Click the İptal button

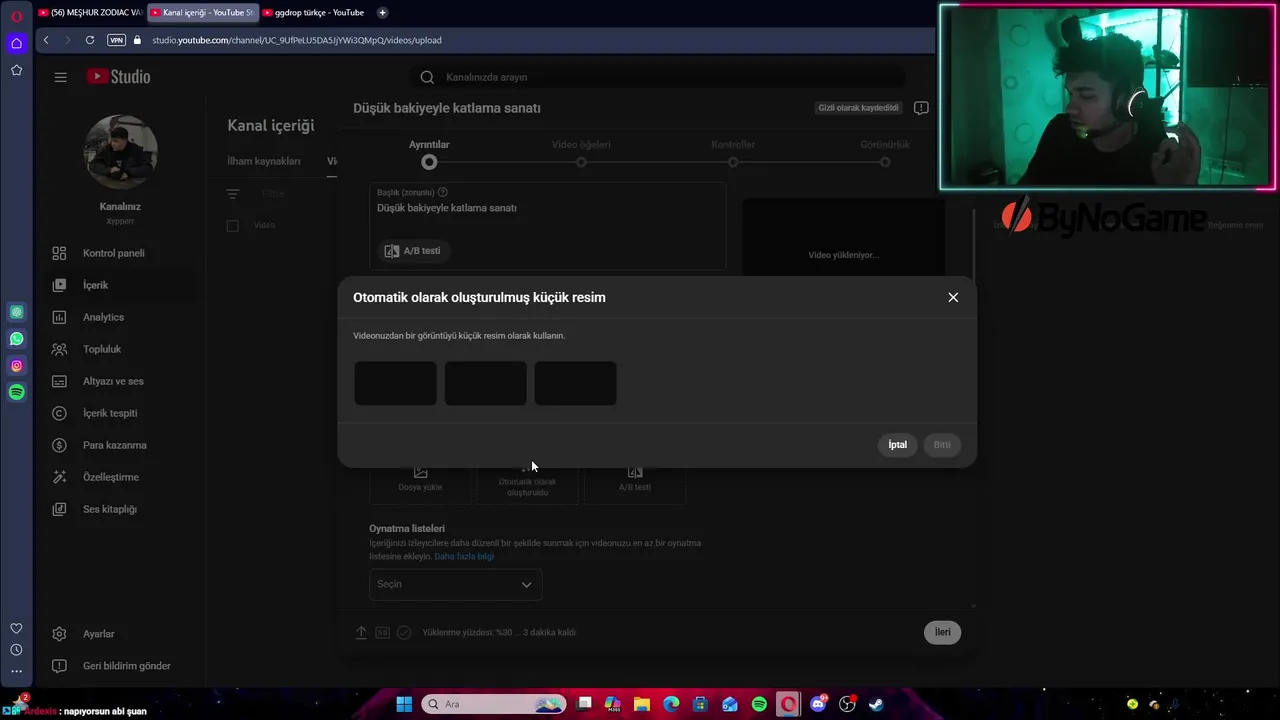tap(898, 445)
